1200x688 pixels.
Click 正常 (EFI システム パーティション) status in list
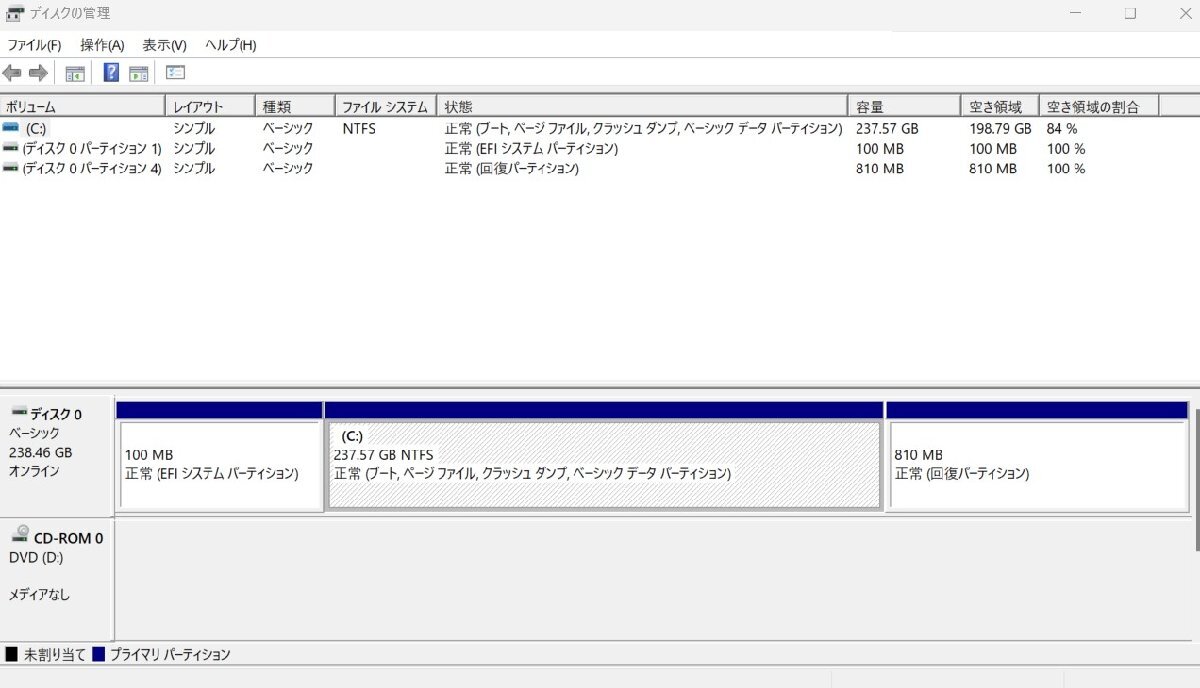click(x=531, y=149)
